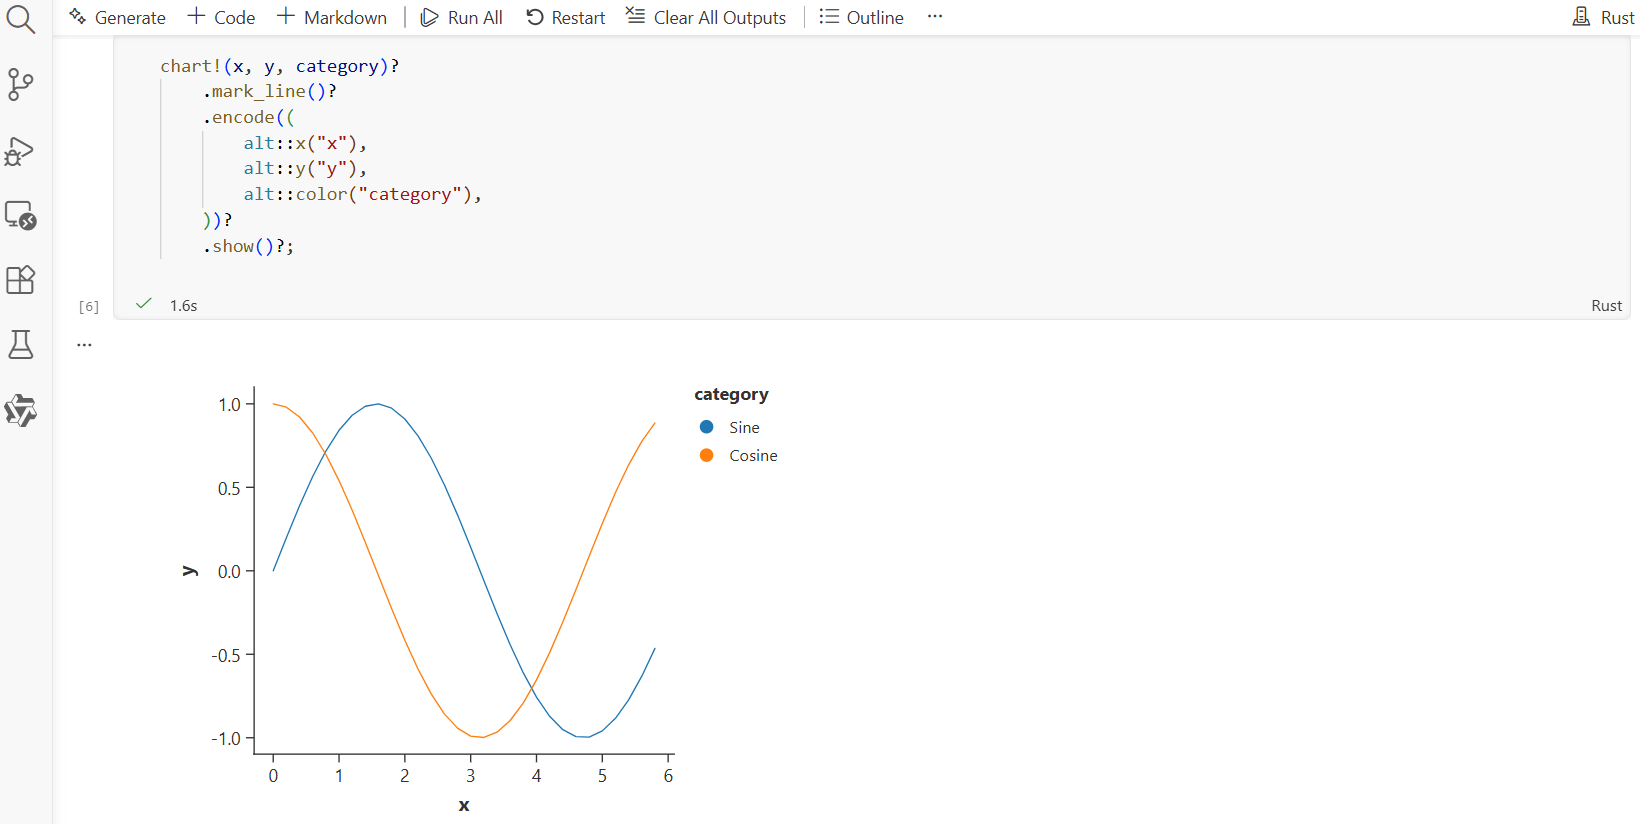Screen dimensions: 1640x824
Task: Open more toolbar actions ellipsis menu
Action: [x=935, y=17]
